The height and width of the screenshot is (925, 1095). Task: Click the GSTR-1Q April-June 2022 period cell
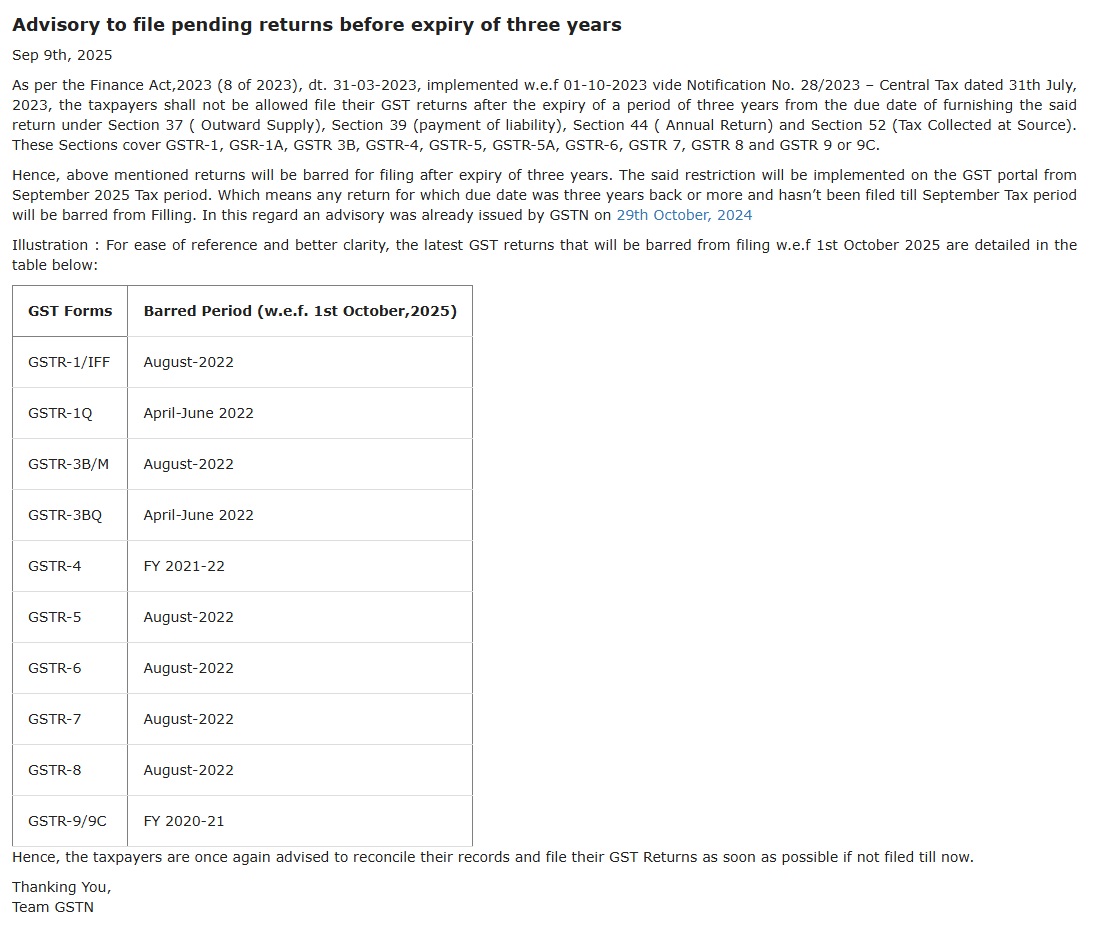(x=199, y=413)
